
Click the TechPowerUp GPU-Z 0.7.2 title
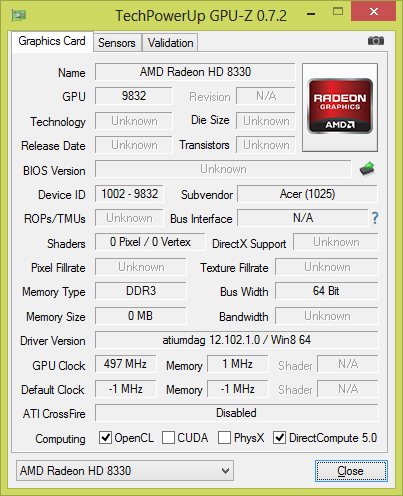(x=201, y=16)
